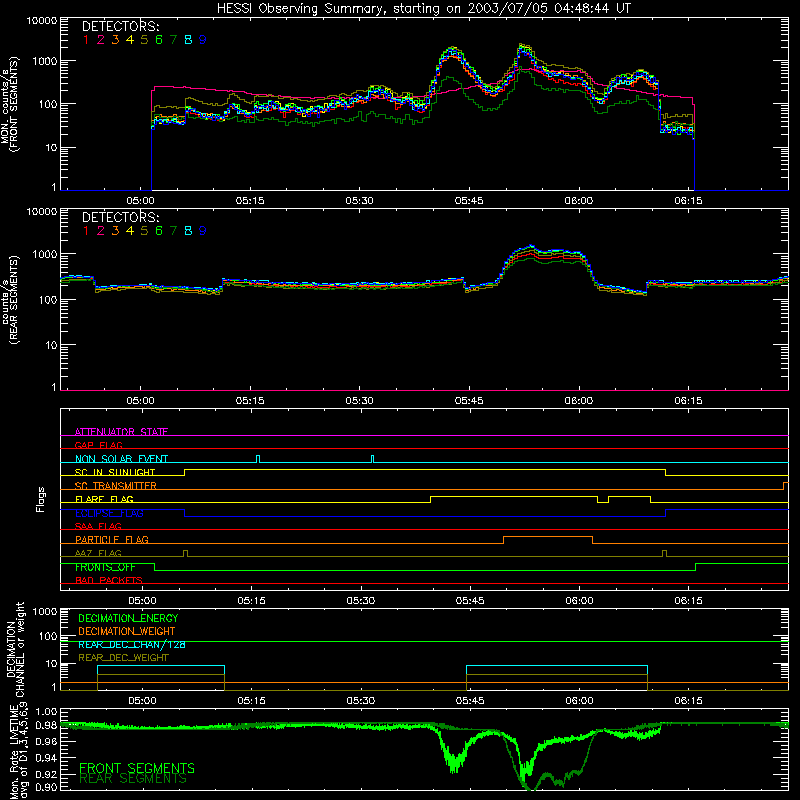Click the DECIMATION_WEIGHT legend label
Viewport: 800px width, 800px height.
coord(127,631)
